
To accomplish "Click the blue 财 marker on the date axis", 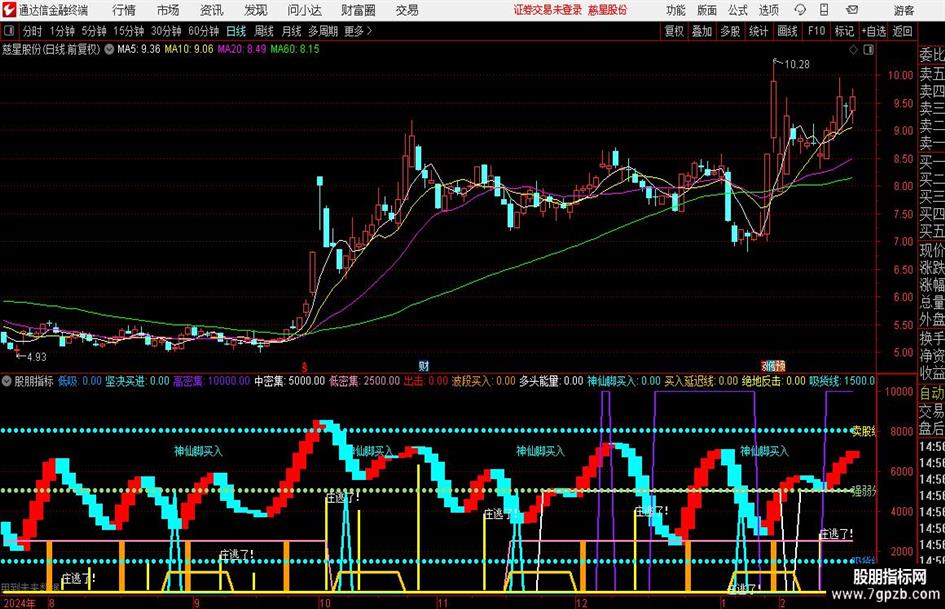I will pos(424,366).
